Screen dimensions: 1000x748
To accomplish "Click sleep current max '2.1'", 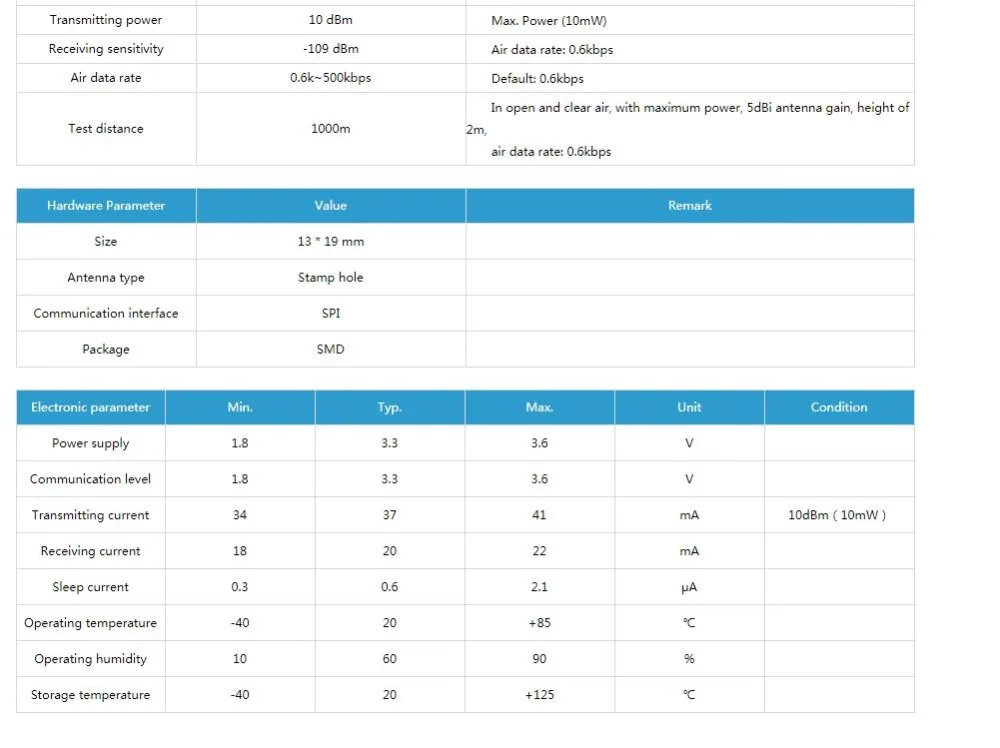I will click(x=540, y=587).
